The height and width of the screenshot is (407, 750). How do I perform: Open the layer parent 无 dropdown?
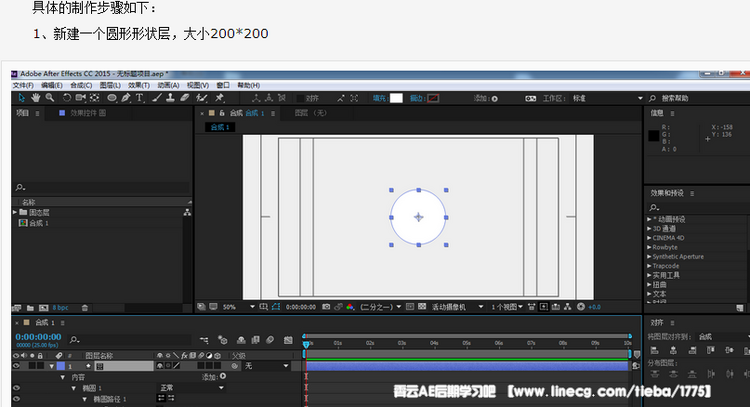click(267, 366)
